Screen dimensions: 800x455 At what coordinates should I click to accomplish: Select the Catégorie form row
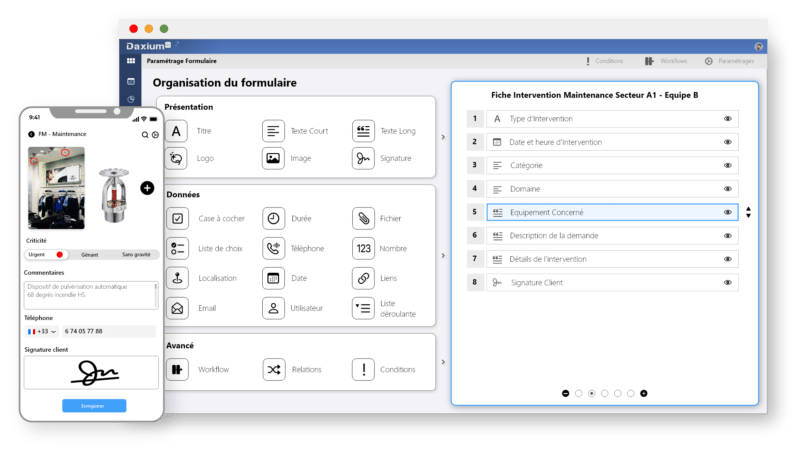coord(612,166)
